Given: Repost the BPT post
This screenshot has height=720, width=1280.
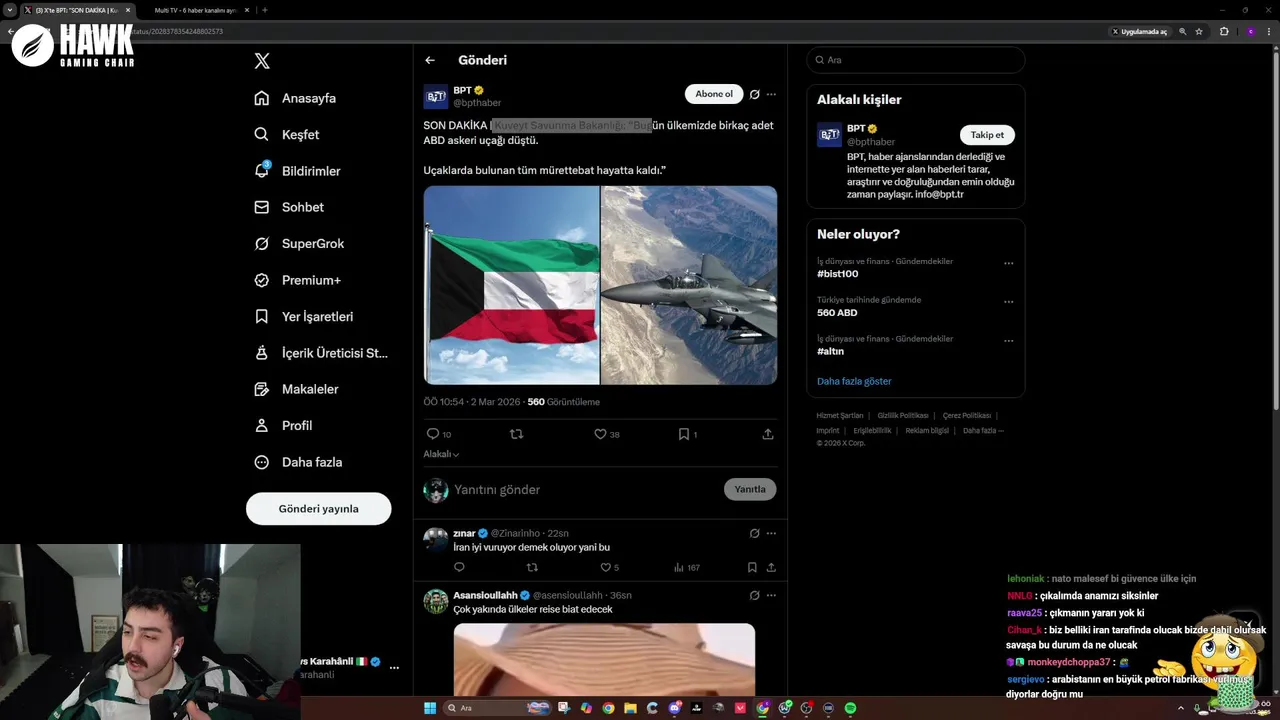Looking at the screenshot, I should (517, 434).
